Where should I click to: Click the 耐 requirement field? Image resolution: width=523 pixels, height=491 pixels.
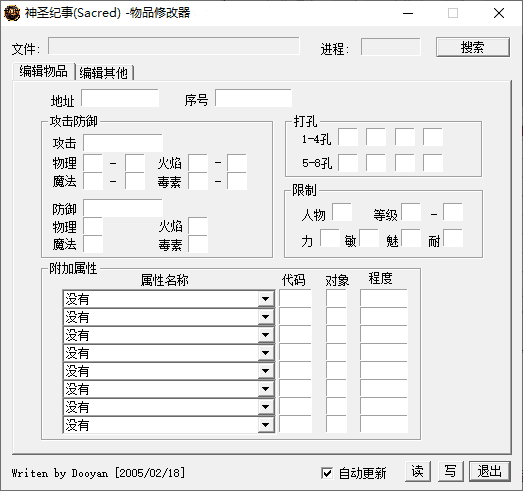[453, 238]
